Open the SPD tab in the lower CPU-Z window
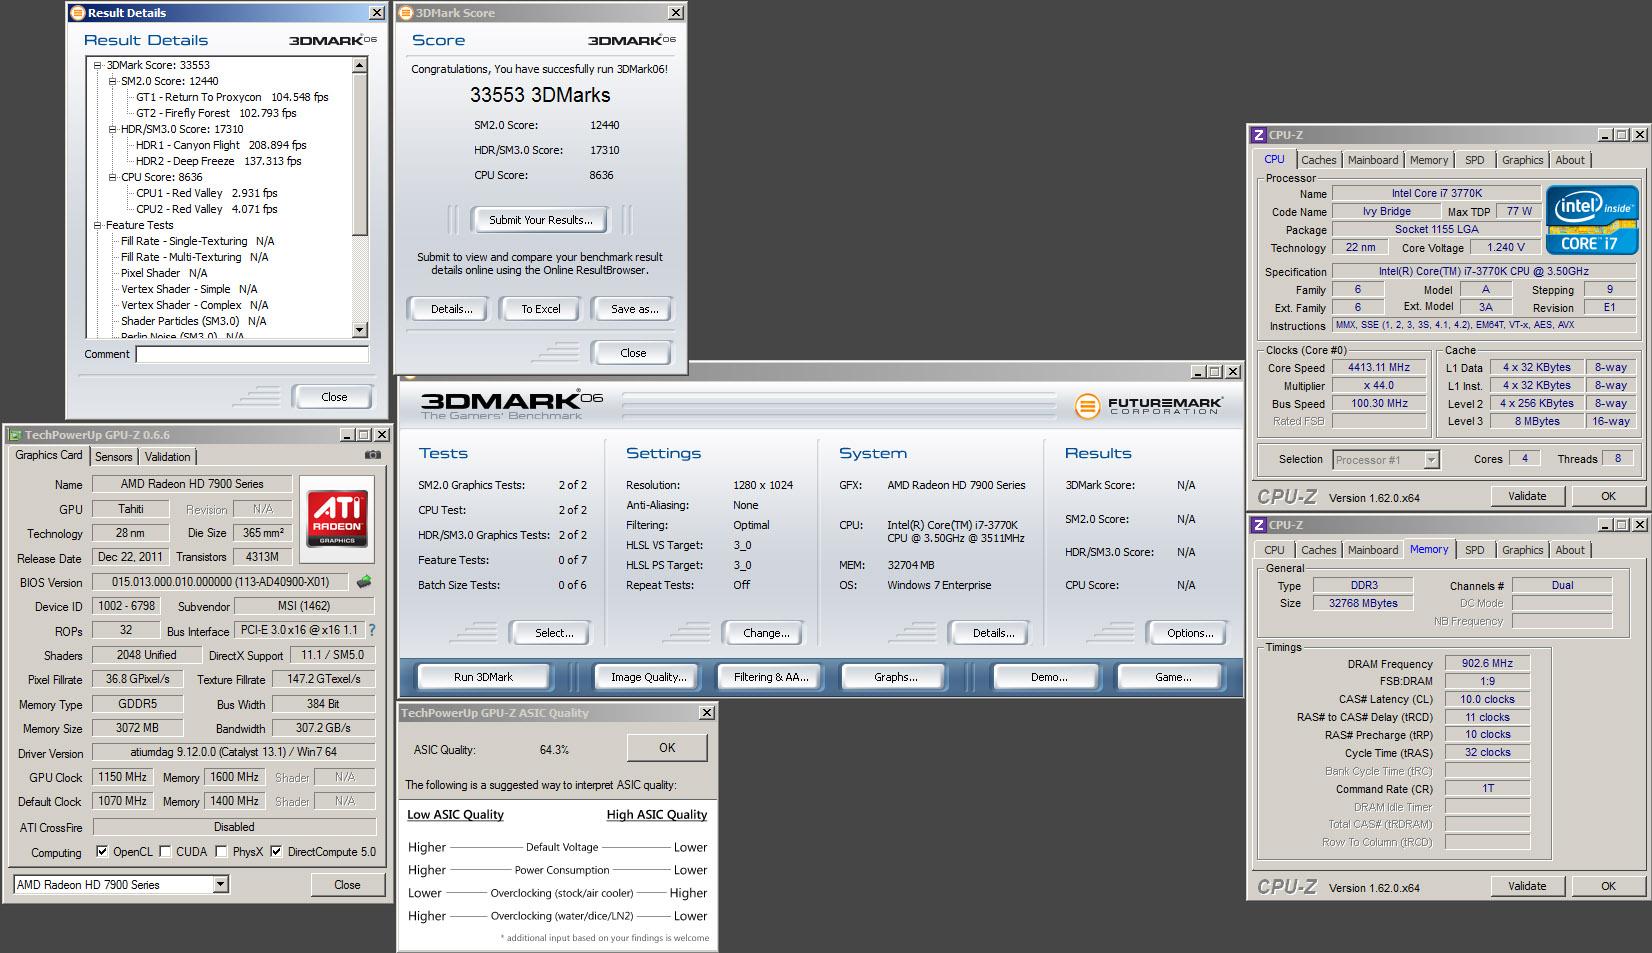 point(1474,550)
